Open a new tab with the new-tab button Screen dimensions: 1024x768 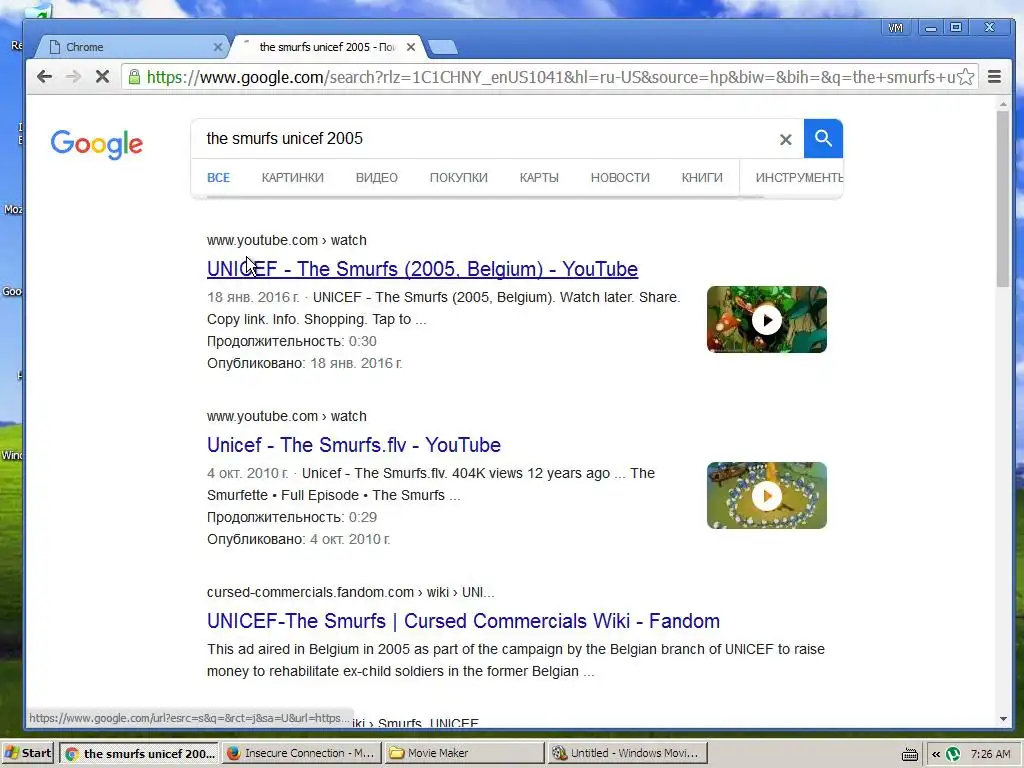tap(443, 47)
